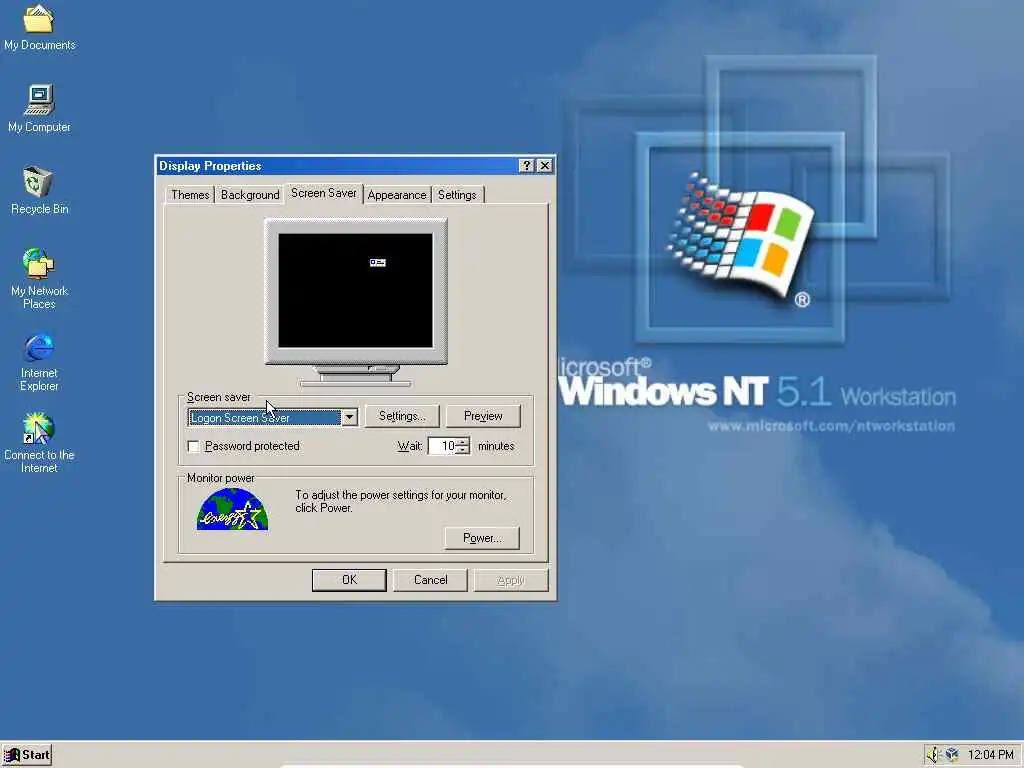Open screen saver Settings... button
This screenshot has height=768, width=1024.
[402, 416]
